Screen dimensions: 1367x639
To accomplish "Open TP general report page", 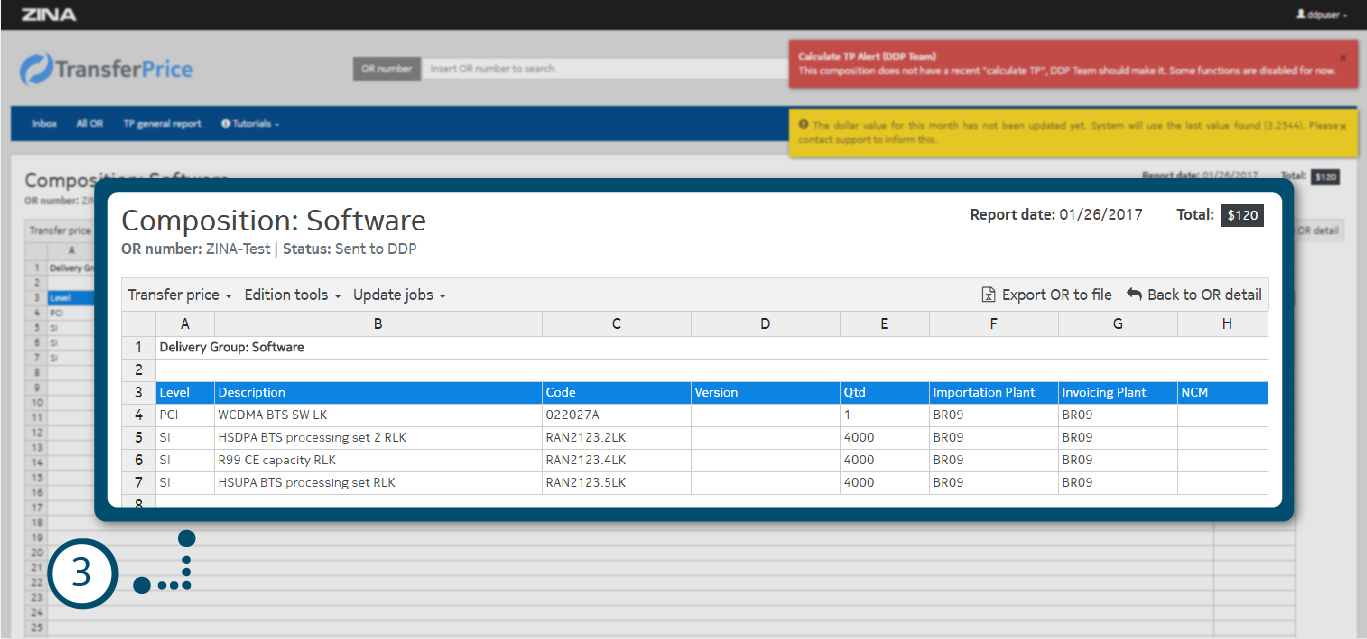I will (162, 124).
